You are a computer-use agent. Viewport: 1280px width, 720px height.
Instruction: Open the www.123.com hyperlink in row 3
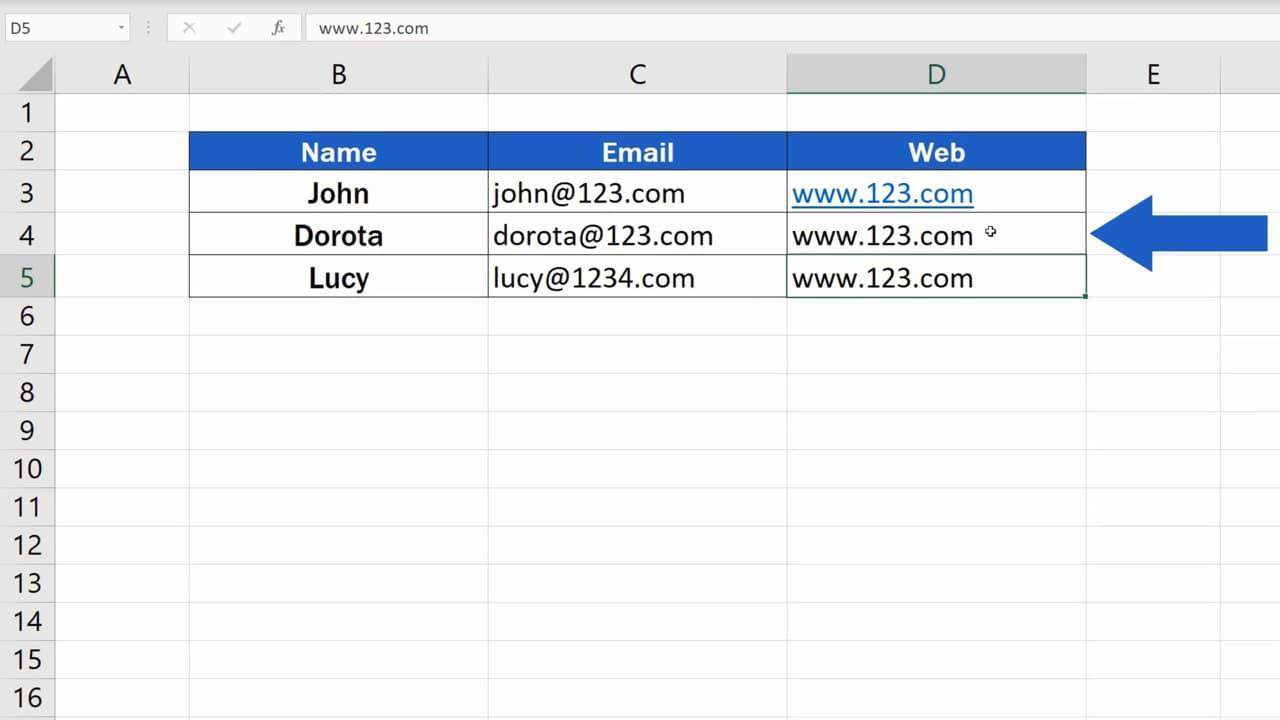[881, 193]
